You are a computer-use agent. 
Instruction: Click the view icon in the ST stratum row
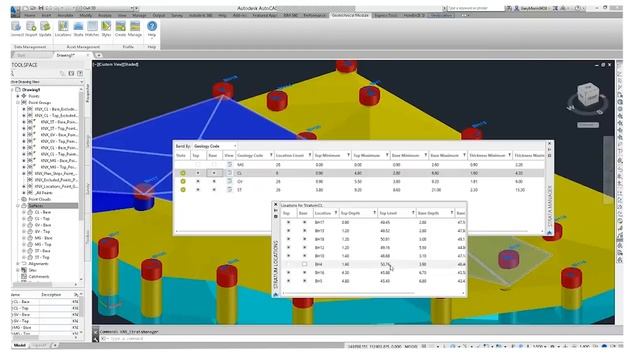click(x=229, y=190)
